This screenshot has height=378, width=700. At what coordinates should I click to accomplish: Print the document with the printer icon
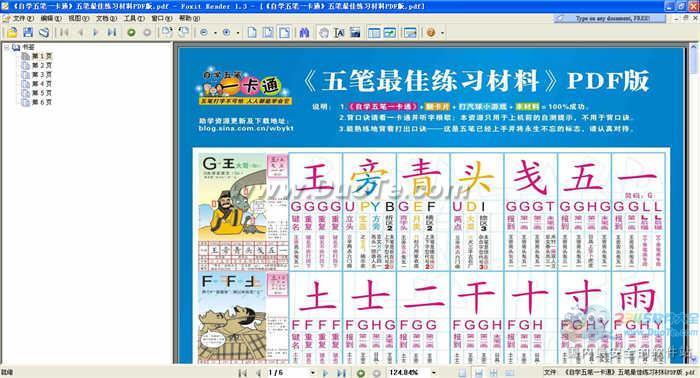tap(43, 32)
